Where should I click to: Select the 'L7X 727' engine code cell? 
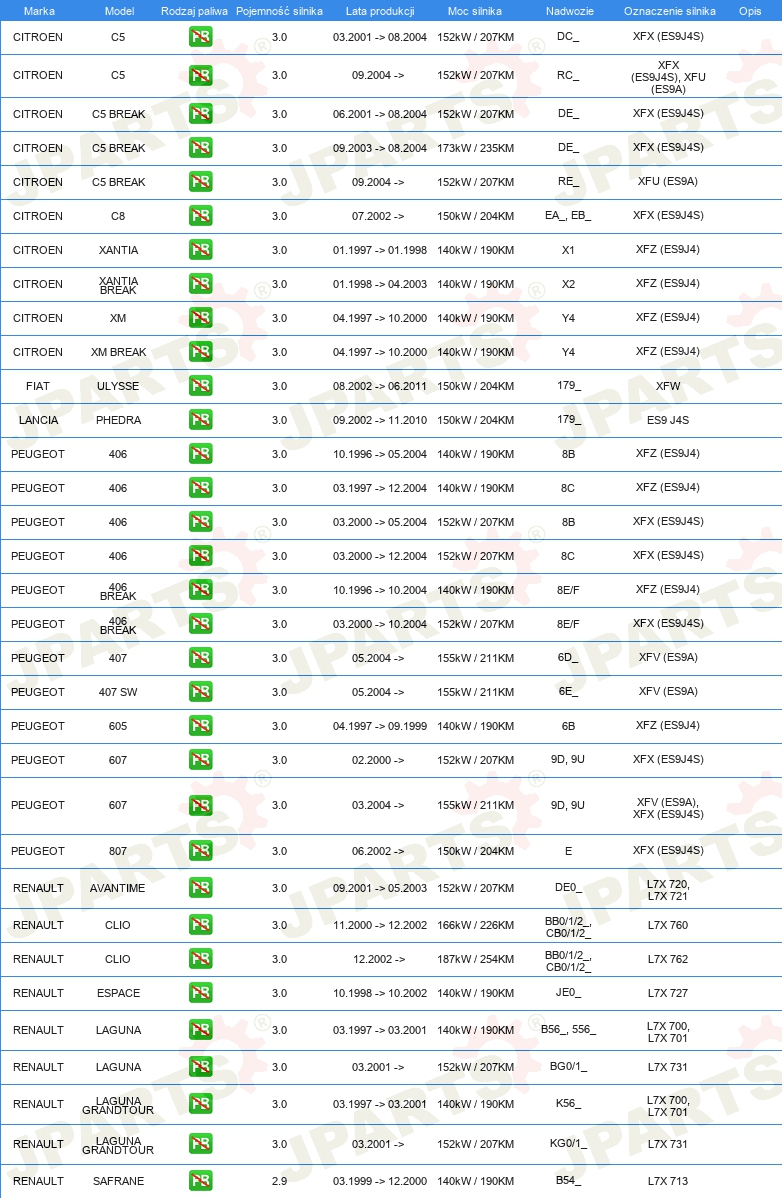[668, 992]
